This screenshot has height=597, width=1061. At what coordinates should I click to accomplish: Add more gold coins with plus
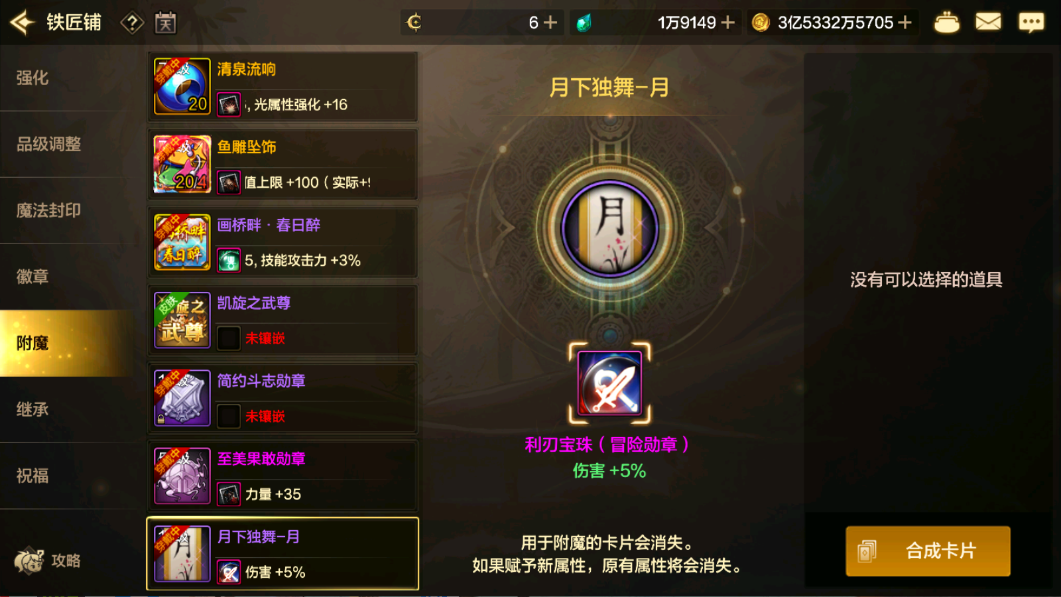tap(905, 23)
